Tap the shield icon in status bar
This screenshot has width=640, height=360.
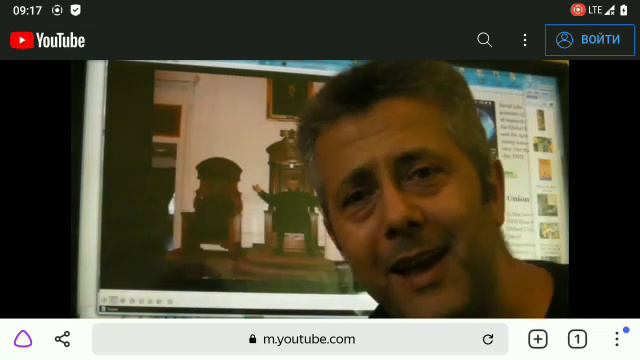(x=76, y=10)
